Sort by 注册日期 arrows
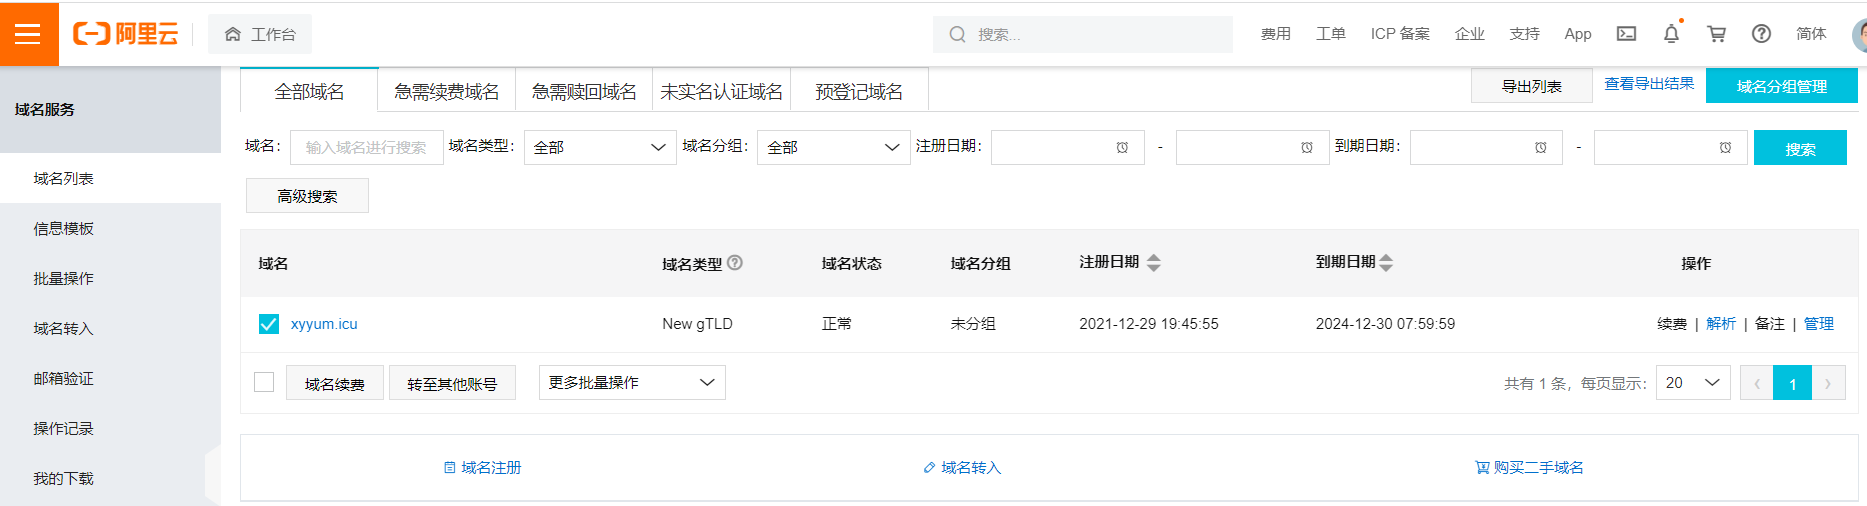The image size is (1867, 506). (1154, 263)
